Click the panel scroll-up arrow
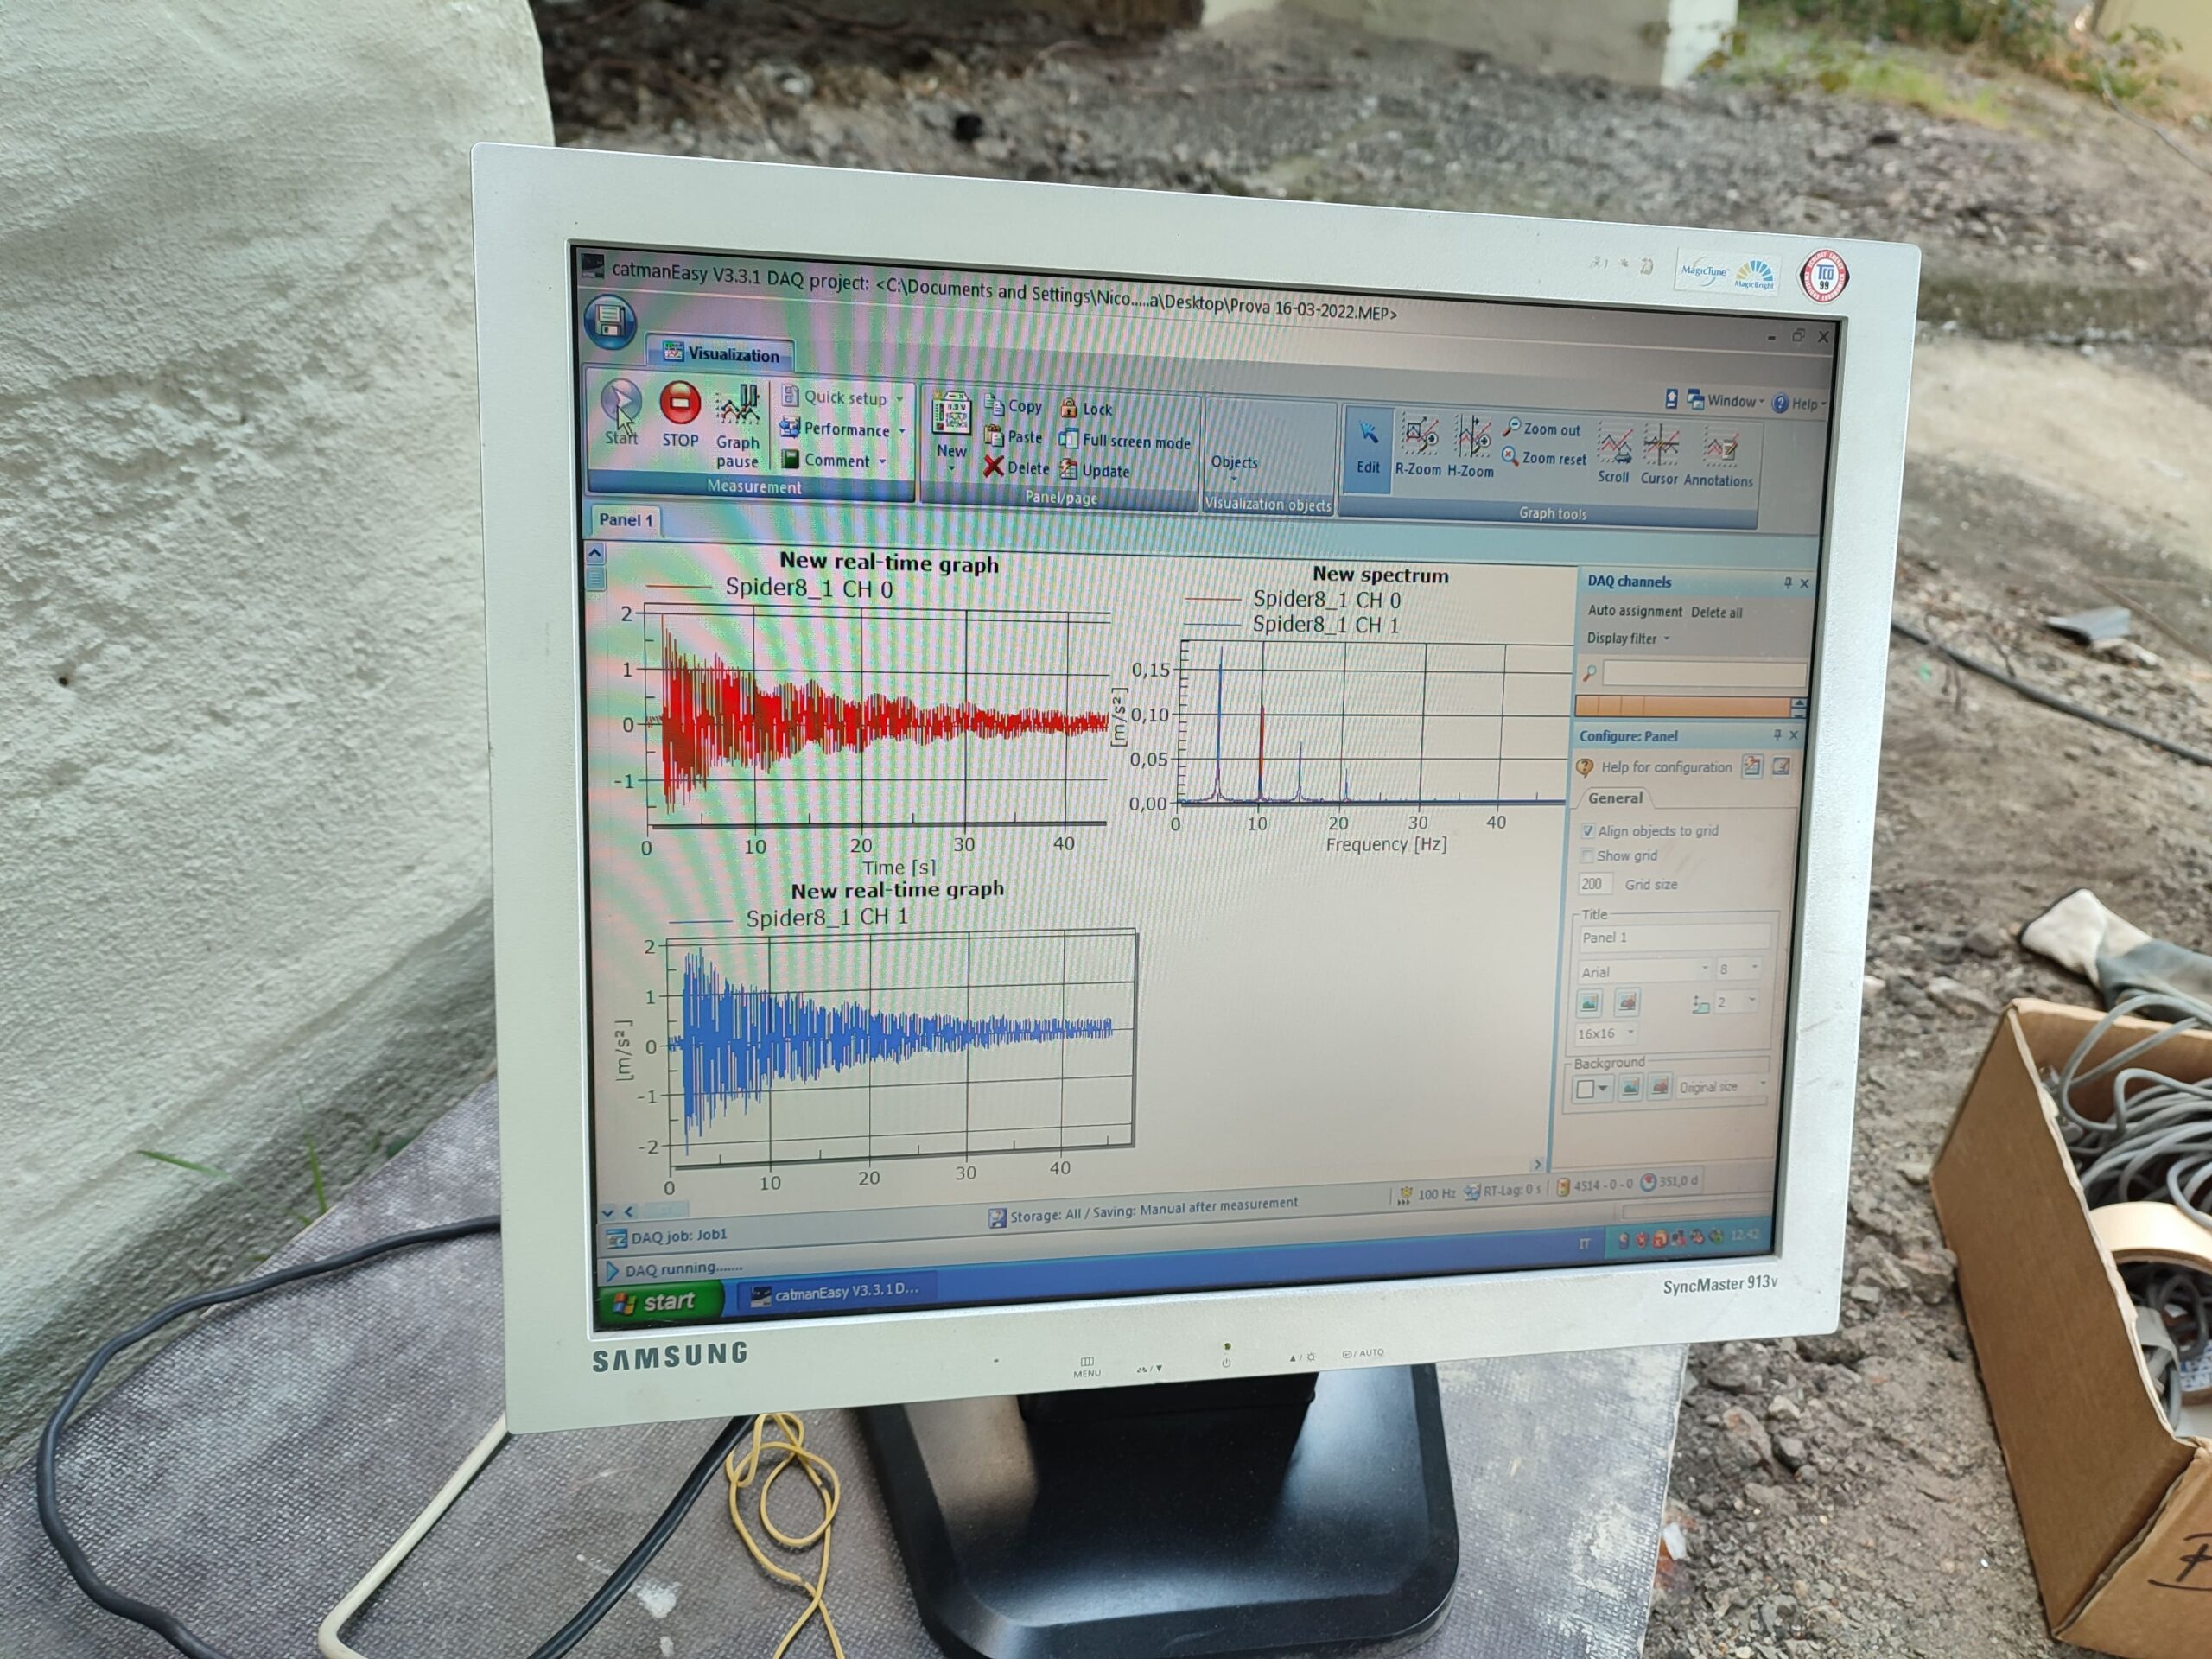2212x1659 pixels. pyautogui.click(x=595, y=552)
